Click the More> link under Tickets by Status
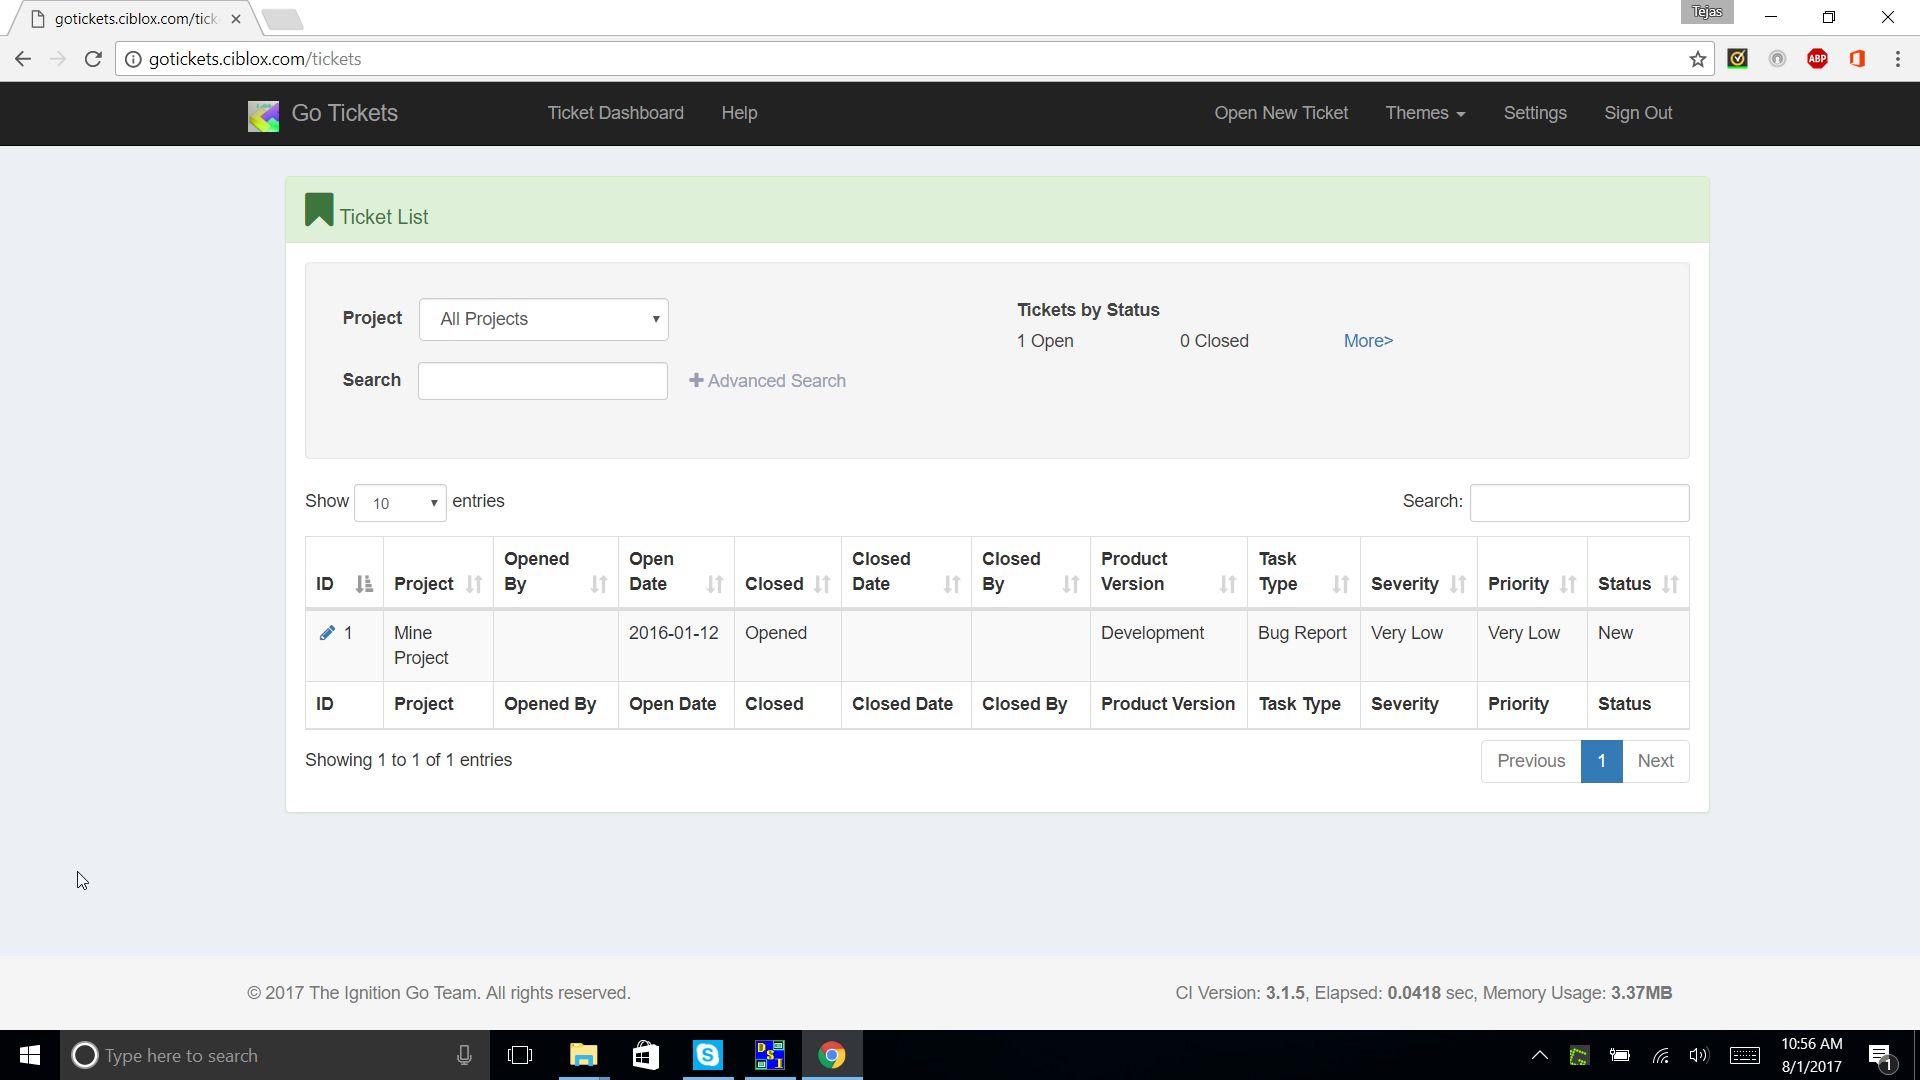1920x1080 pixels. (x=1367, y=341)
